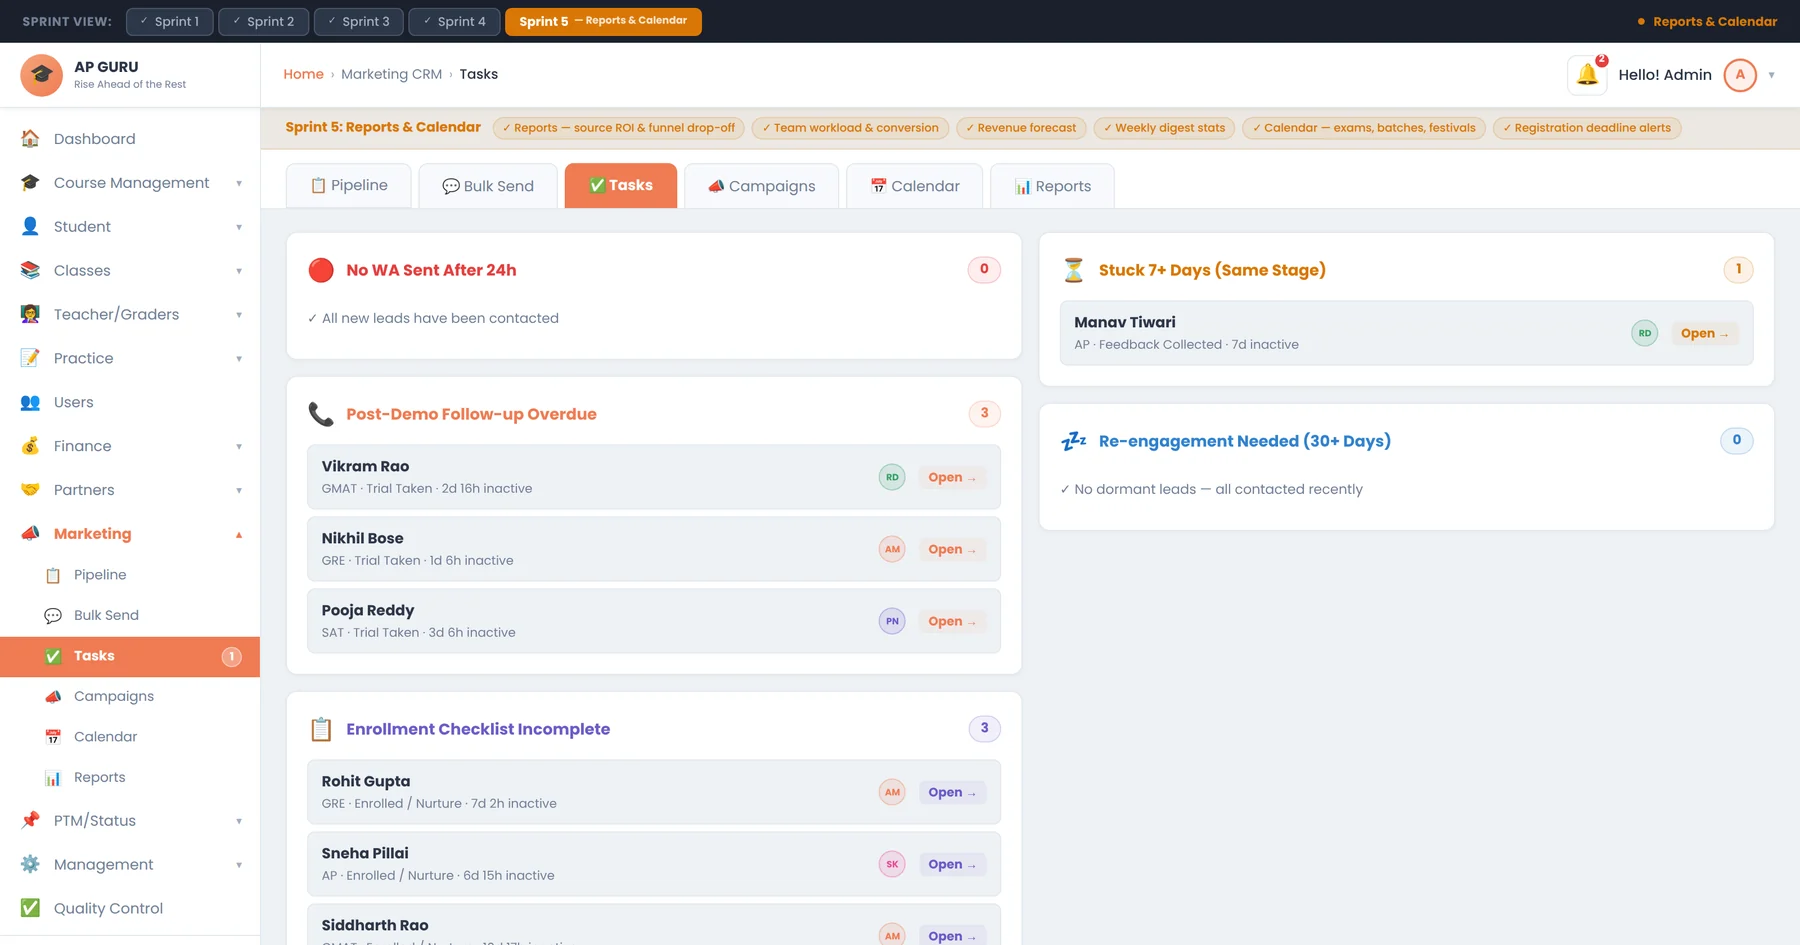Switch to the Bulk Send tab
Viewport: 1800px width, 945px height.
(488, 186)
